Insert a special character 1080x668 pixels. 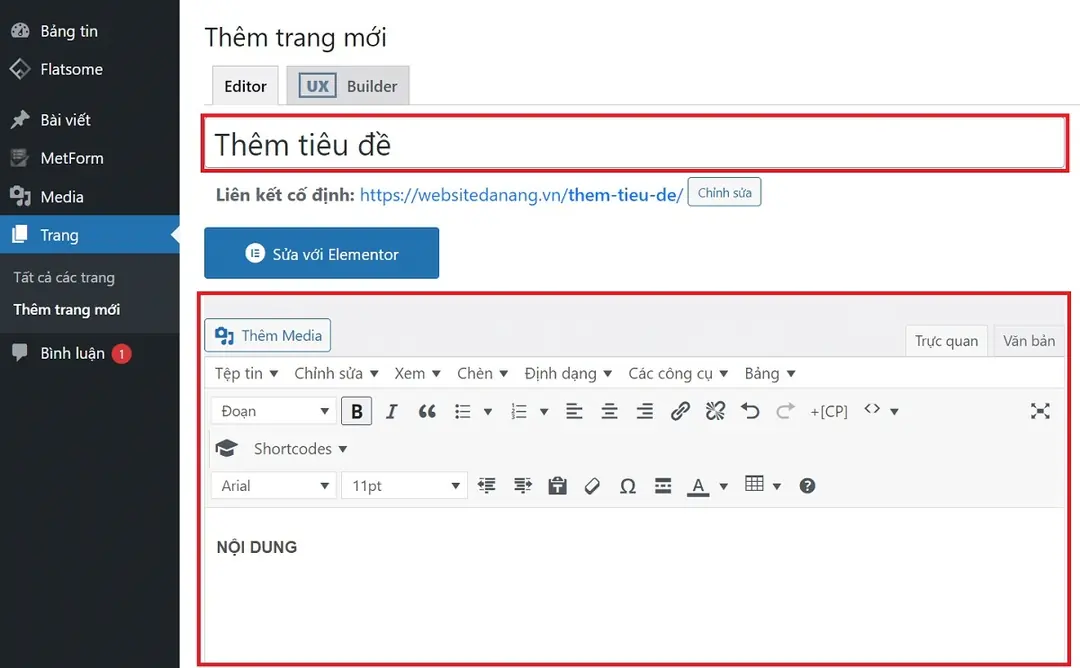pos(627,485)
